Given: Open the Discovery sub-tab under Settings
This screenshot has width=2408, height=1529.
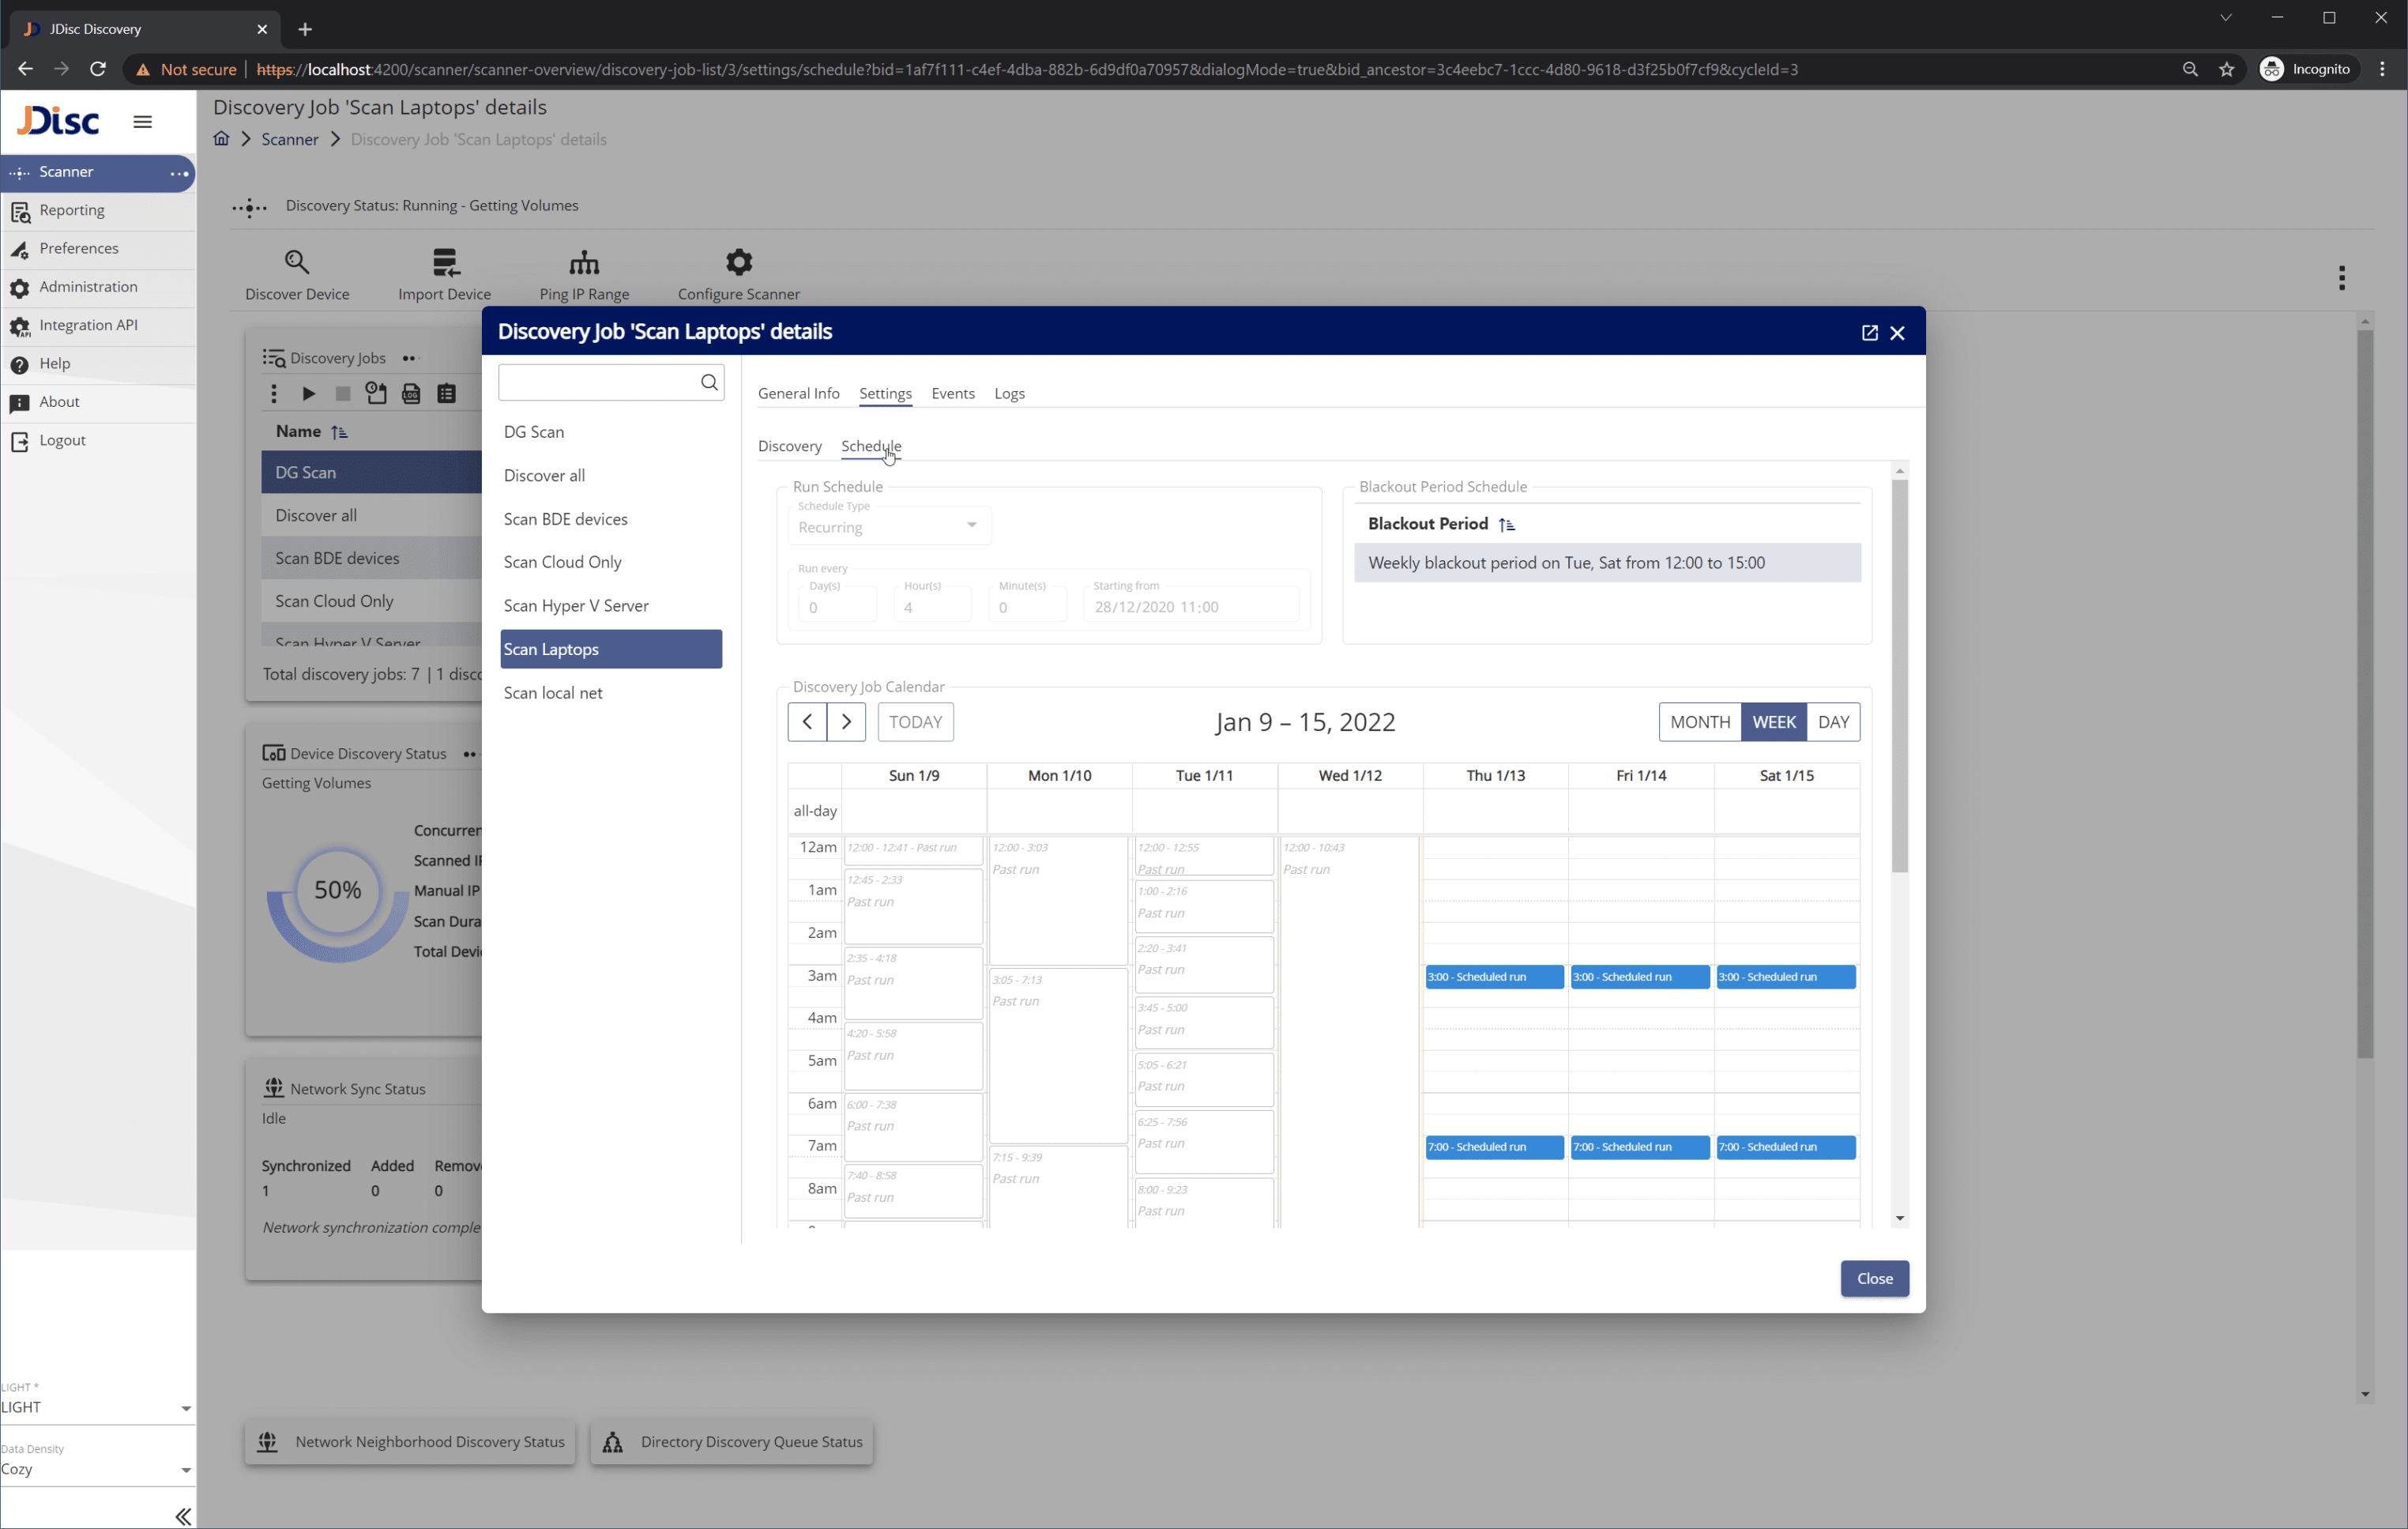Looking at the screenshot, I should click(x=790, y=446).
